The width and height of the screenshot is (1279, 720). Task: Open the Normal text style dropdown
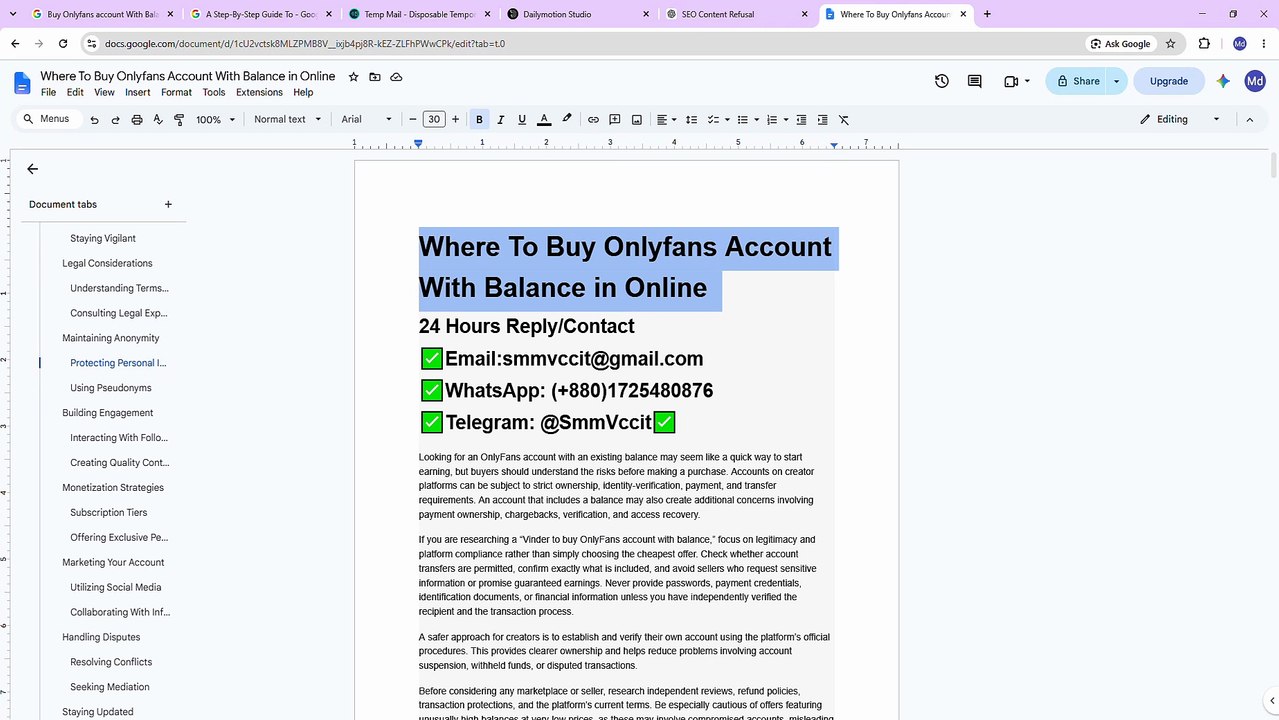pyautogui.click(x=288, y=119)
